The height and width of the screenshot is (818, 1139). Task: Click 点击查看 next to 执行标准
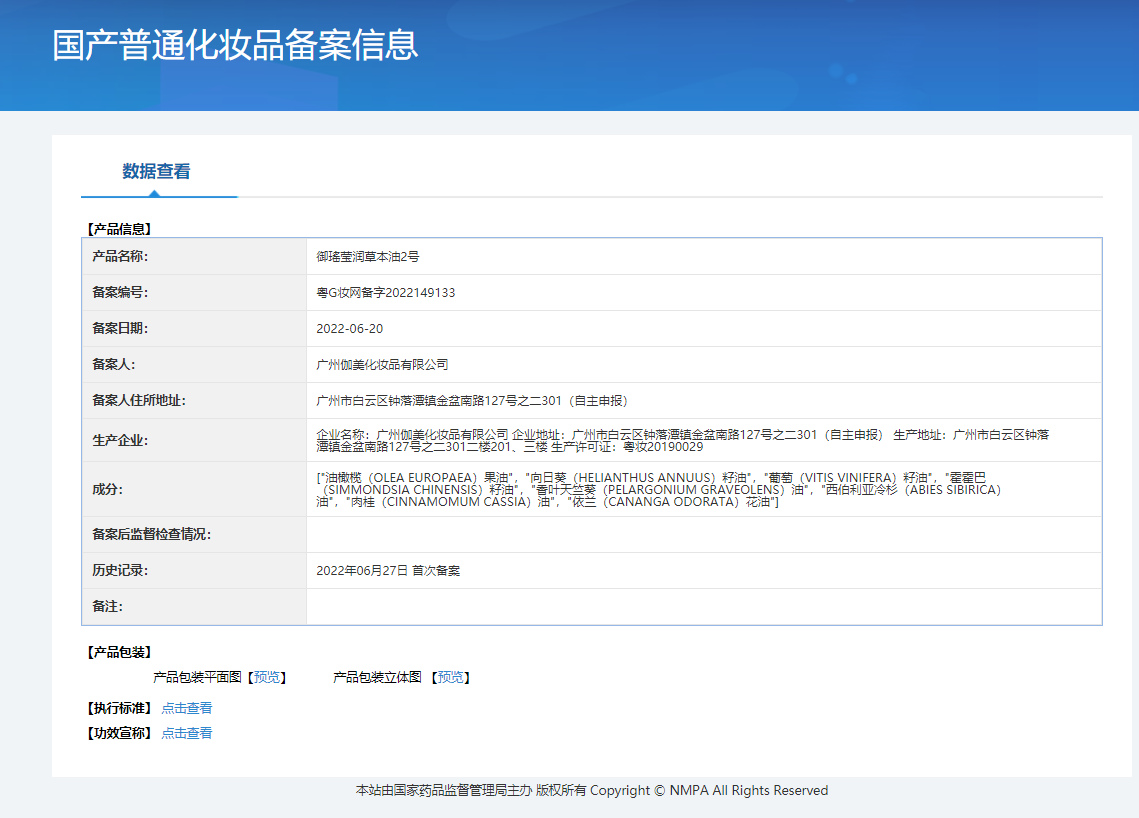(186, 707)
